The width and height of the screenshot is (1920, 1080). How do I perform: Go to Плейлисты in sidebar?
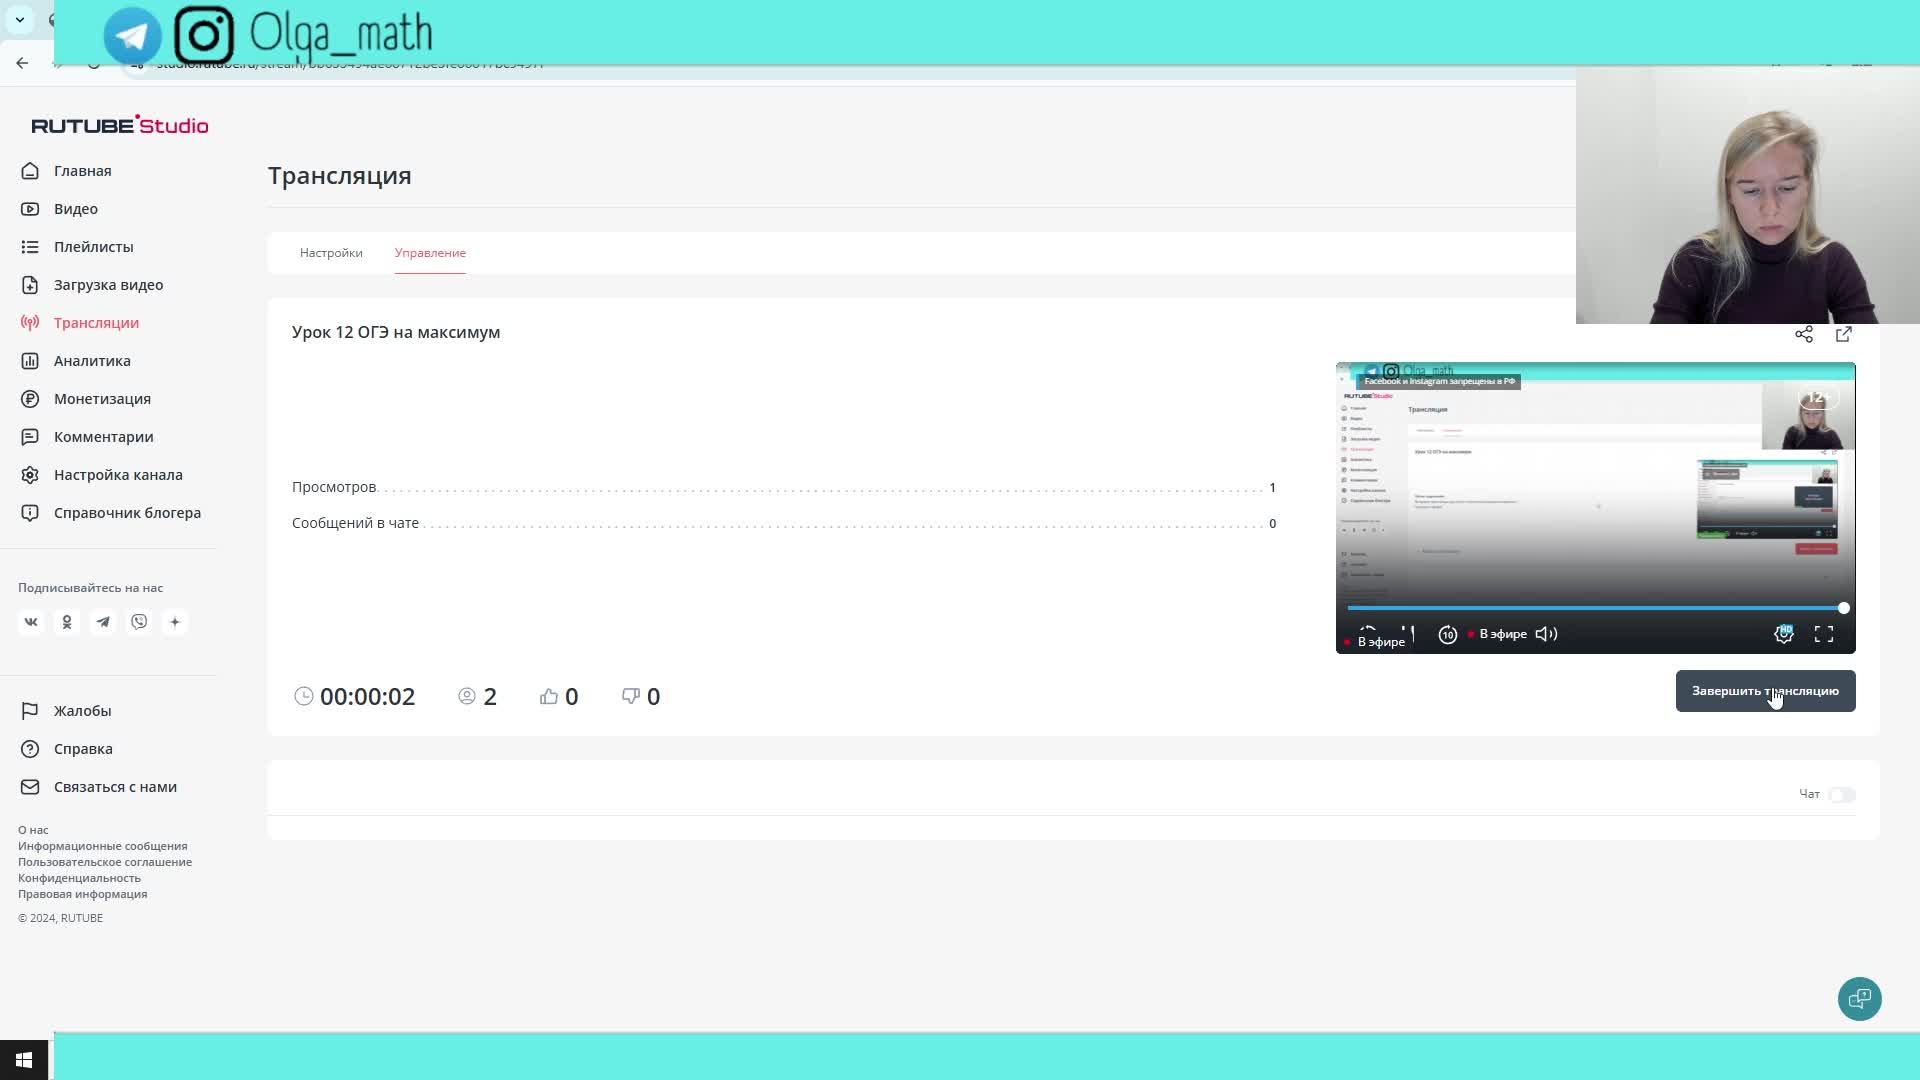tap(94, 247)
